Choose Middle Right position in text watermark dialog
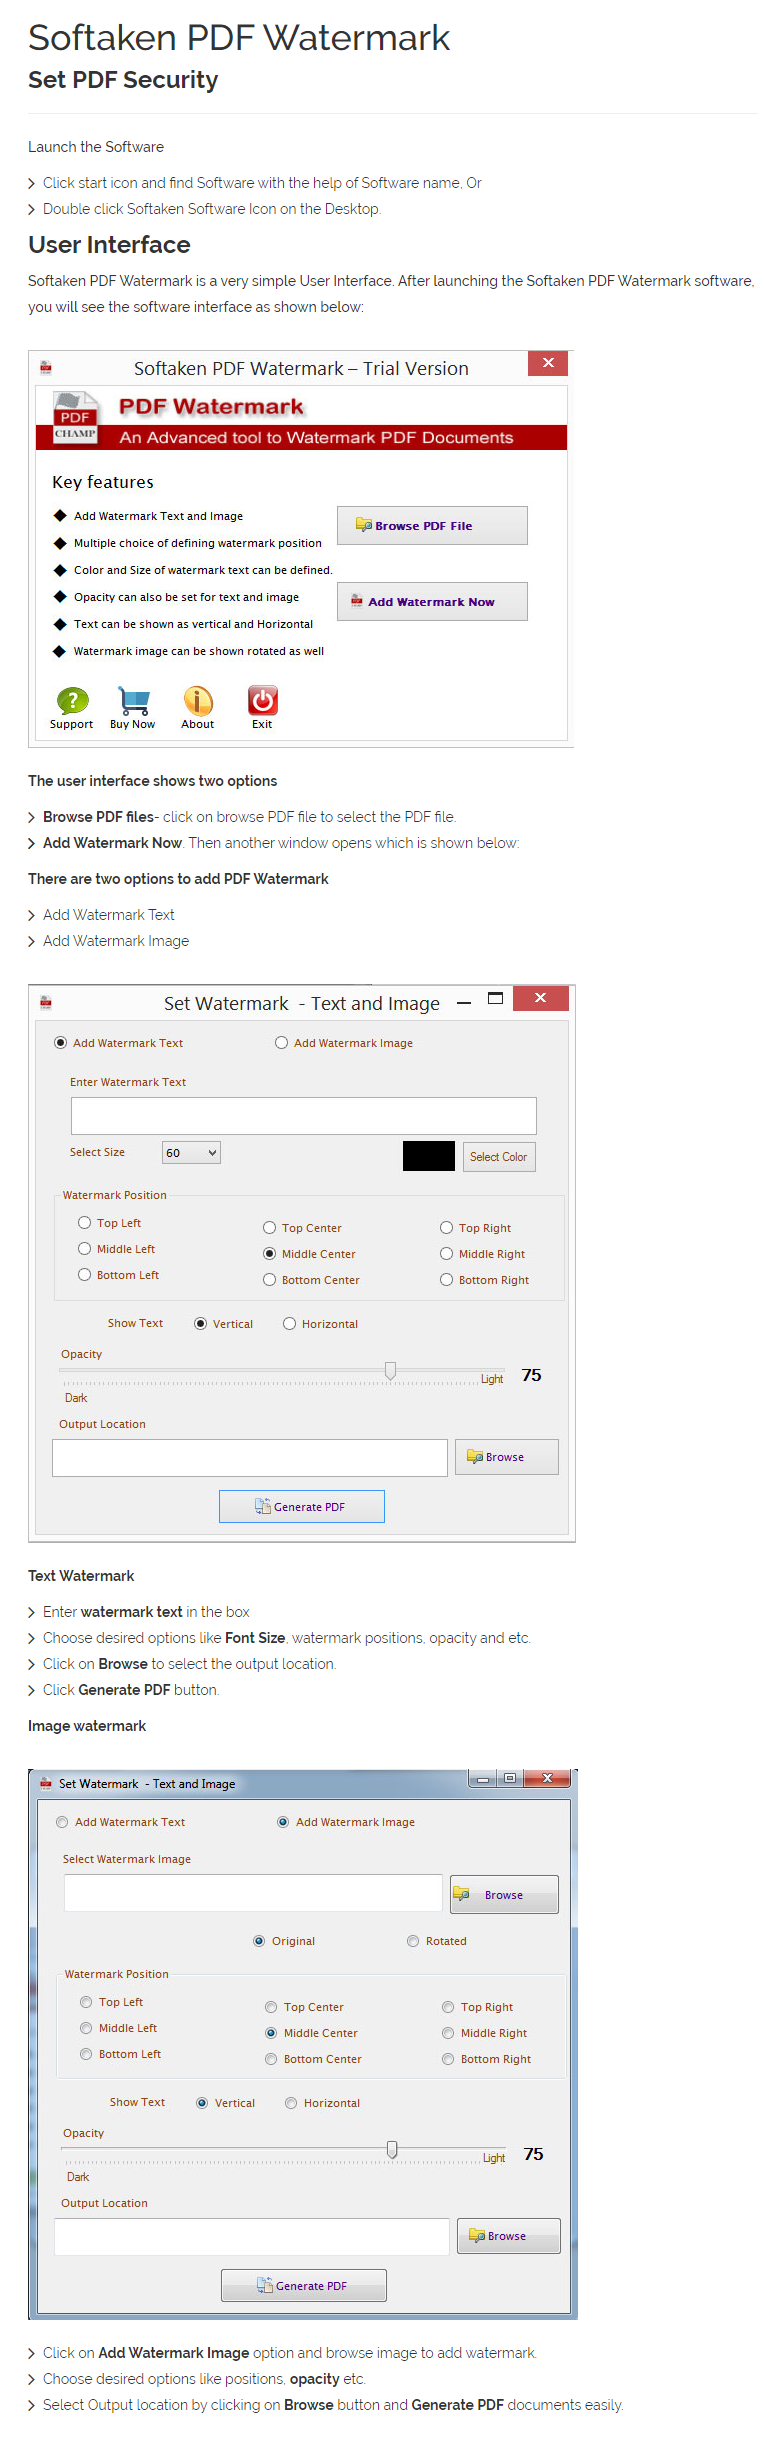 (x=447, y=1253)
